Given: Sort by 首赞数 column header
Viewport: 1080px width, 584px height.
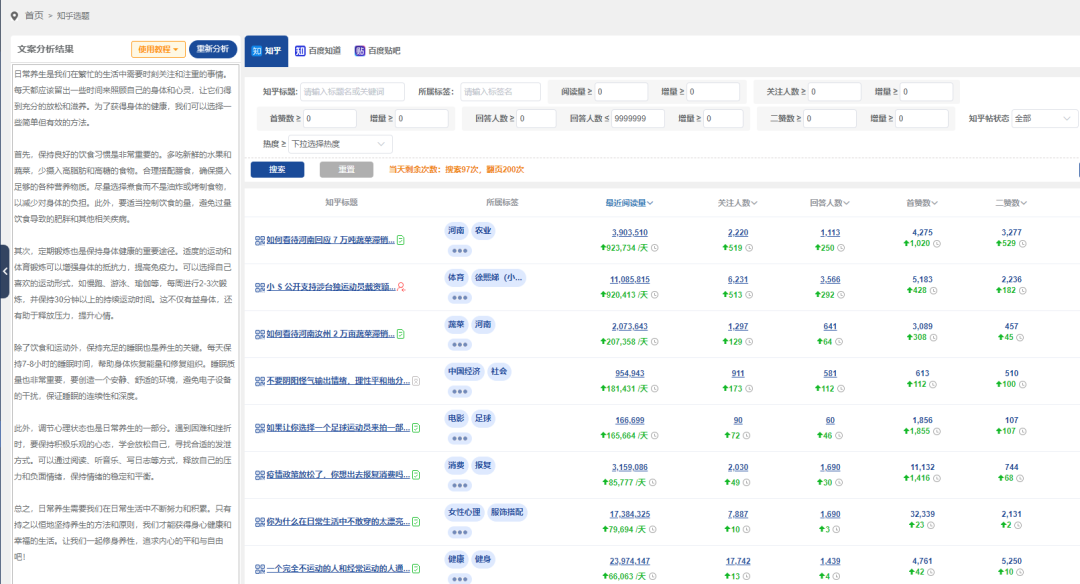Looking at the screenshot, I should (x=922, y=202).
